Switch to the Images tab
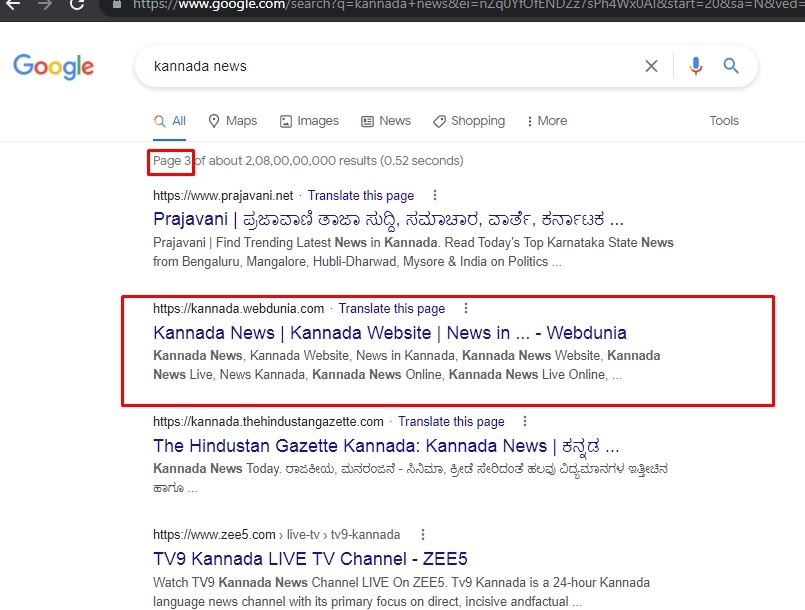This screenshot has width=805, height=610. click(x=309, y=121)
